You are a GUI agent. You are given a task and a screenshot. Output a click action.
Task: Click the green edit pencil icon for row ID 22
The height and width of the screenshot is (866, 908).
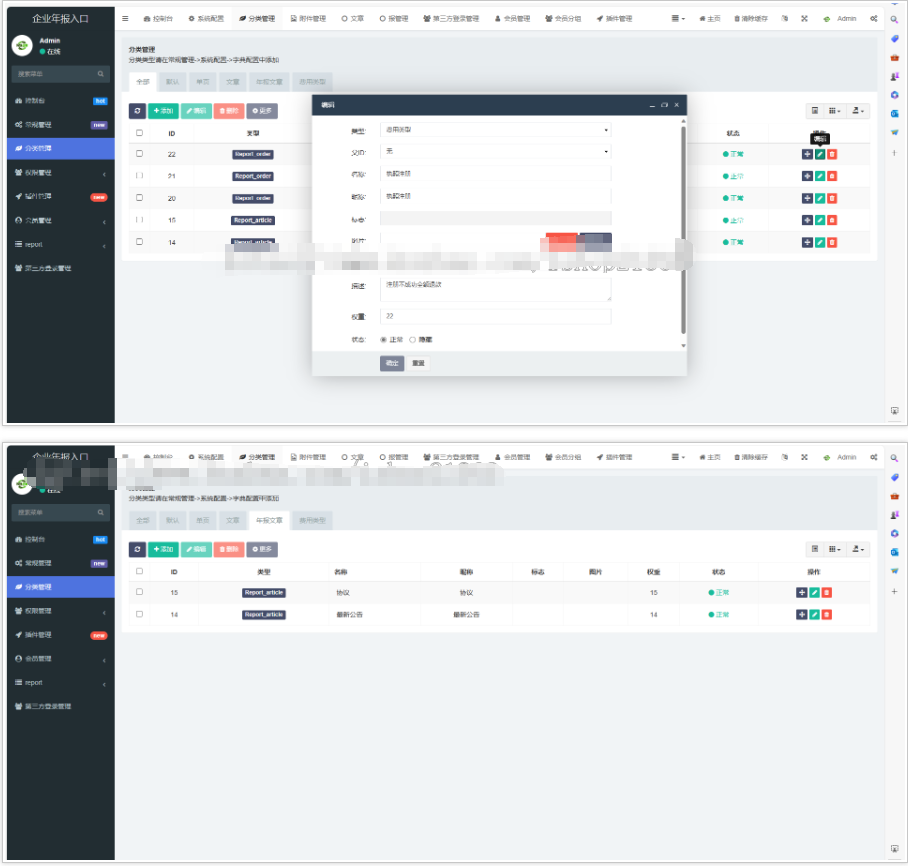pyautogui.click(x=820, y=154)
